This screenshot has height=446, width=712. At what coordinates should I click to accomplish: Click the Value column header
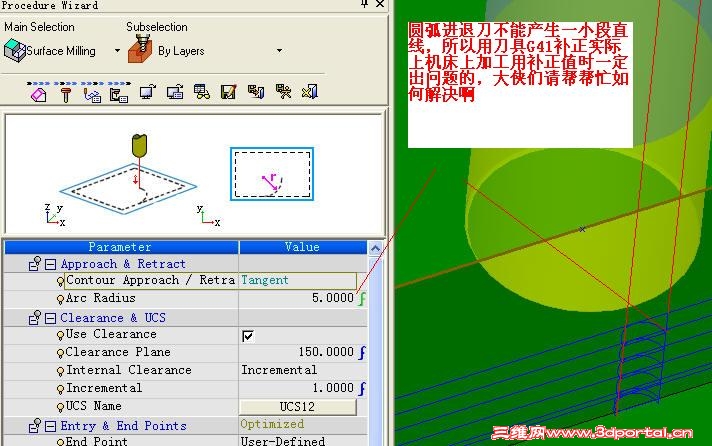click(x=302, y=247)
